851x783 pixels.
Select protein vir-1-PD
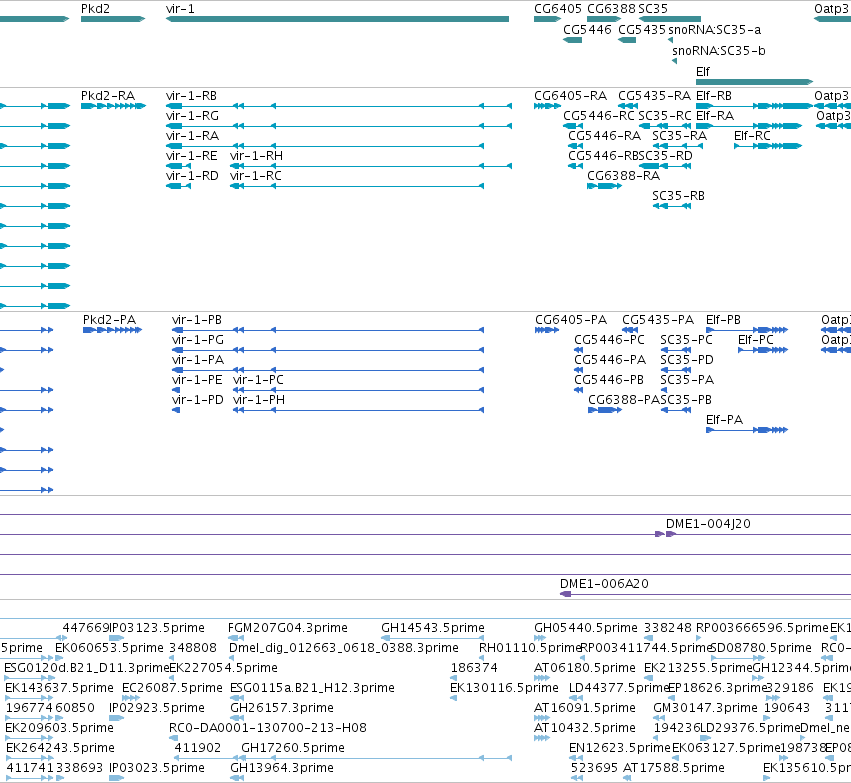click(198, 400)
